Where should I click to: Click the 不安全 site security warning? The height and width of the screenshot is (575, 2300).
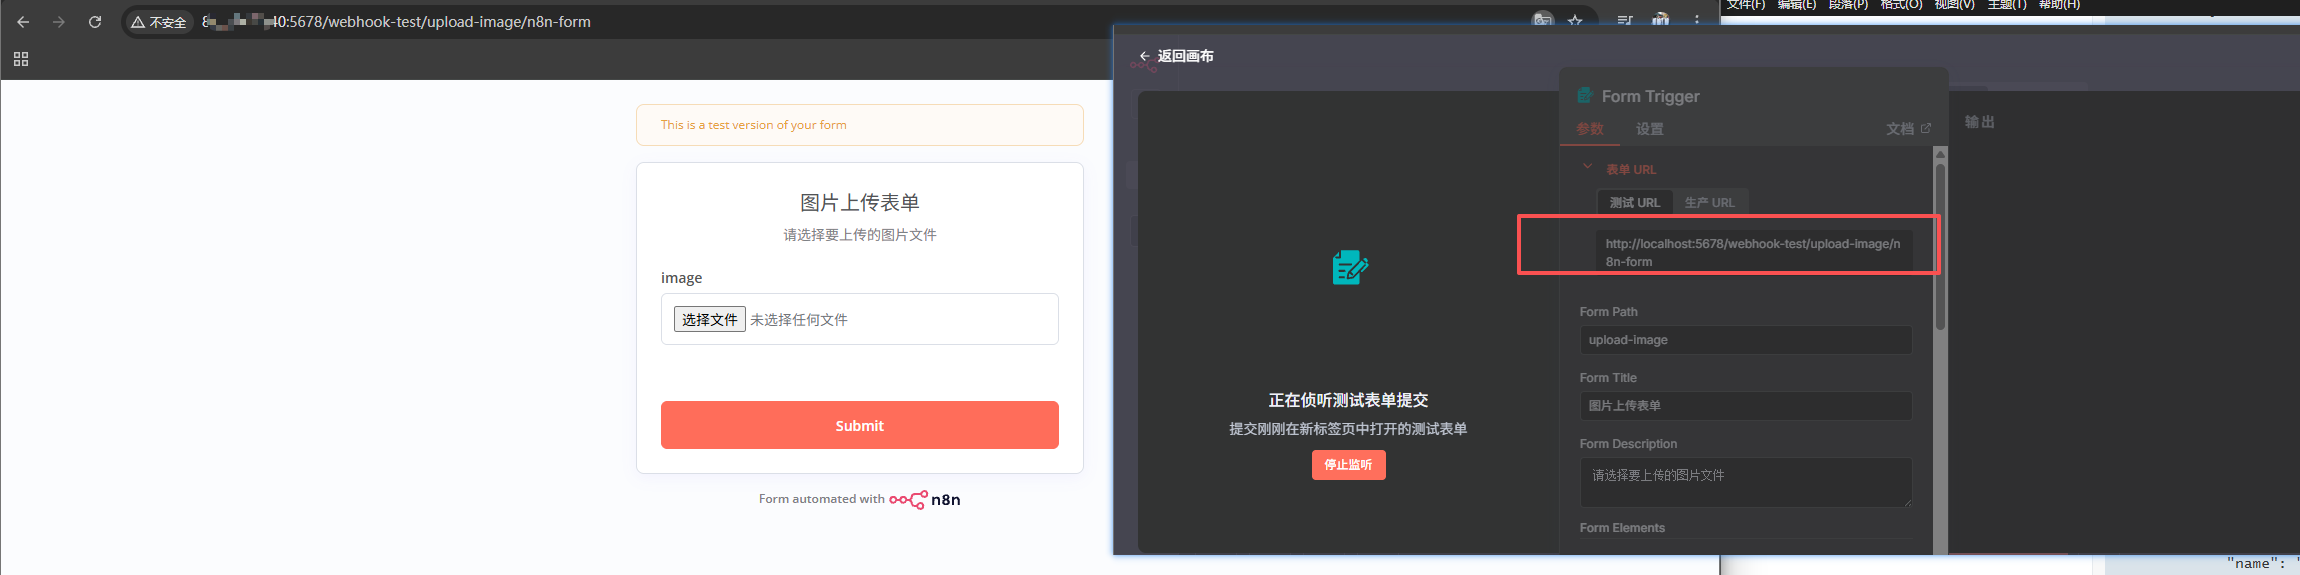(159, 22)
